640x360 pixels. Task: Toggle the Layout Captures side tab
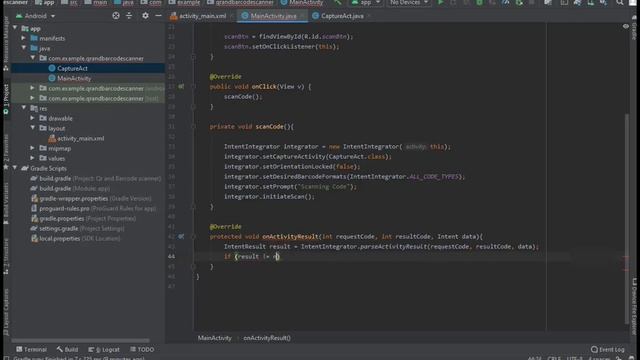point(6,312)
